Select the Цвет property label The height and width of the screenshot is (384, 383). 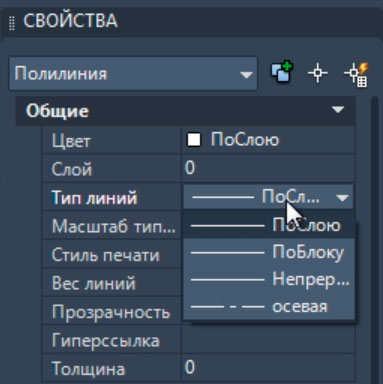[x=71, y=141]
